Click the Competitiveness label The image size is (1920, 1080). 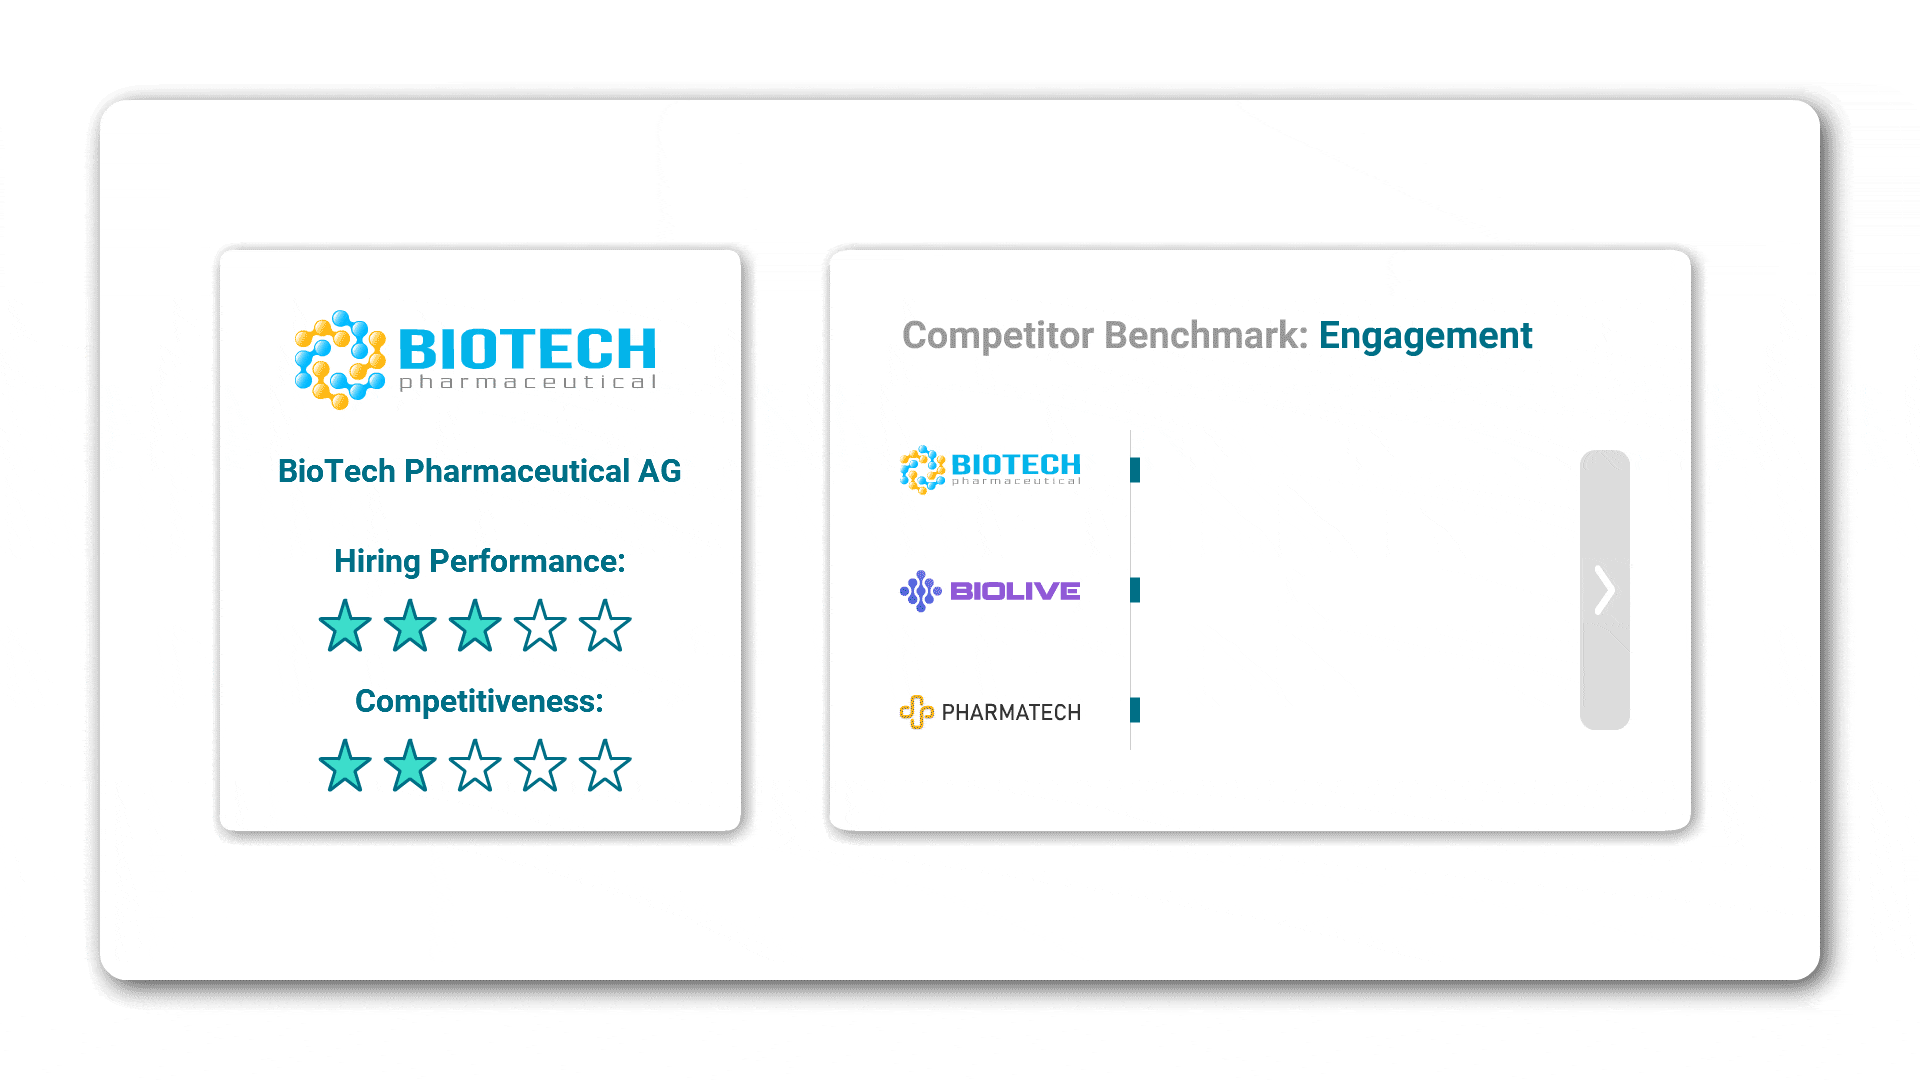click(480, 701)
